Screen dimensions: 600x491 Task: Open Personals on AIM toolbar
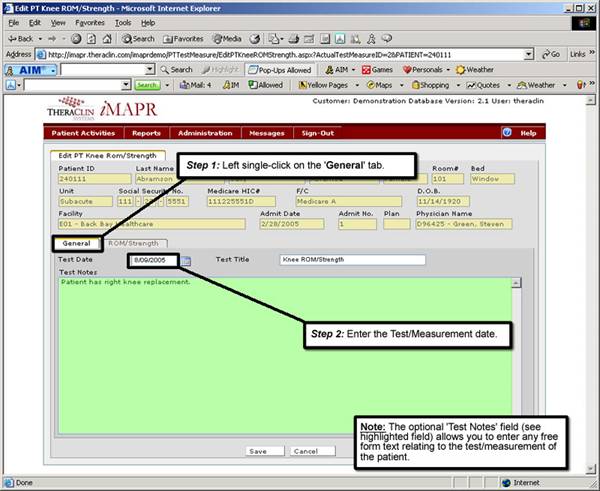pos(423,70)
